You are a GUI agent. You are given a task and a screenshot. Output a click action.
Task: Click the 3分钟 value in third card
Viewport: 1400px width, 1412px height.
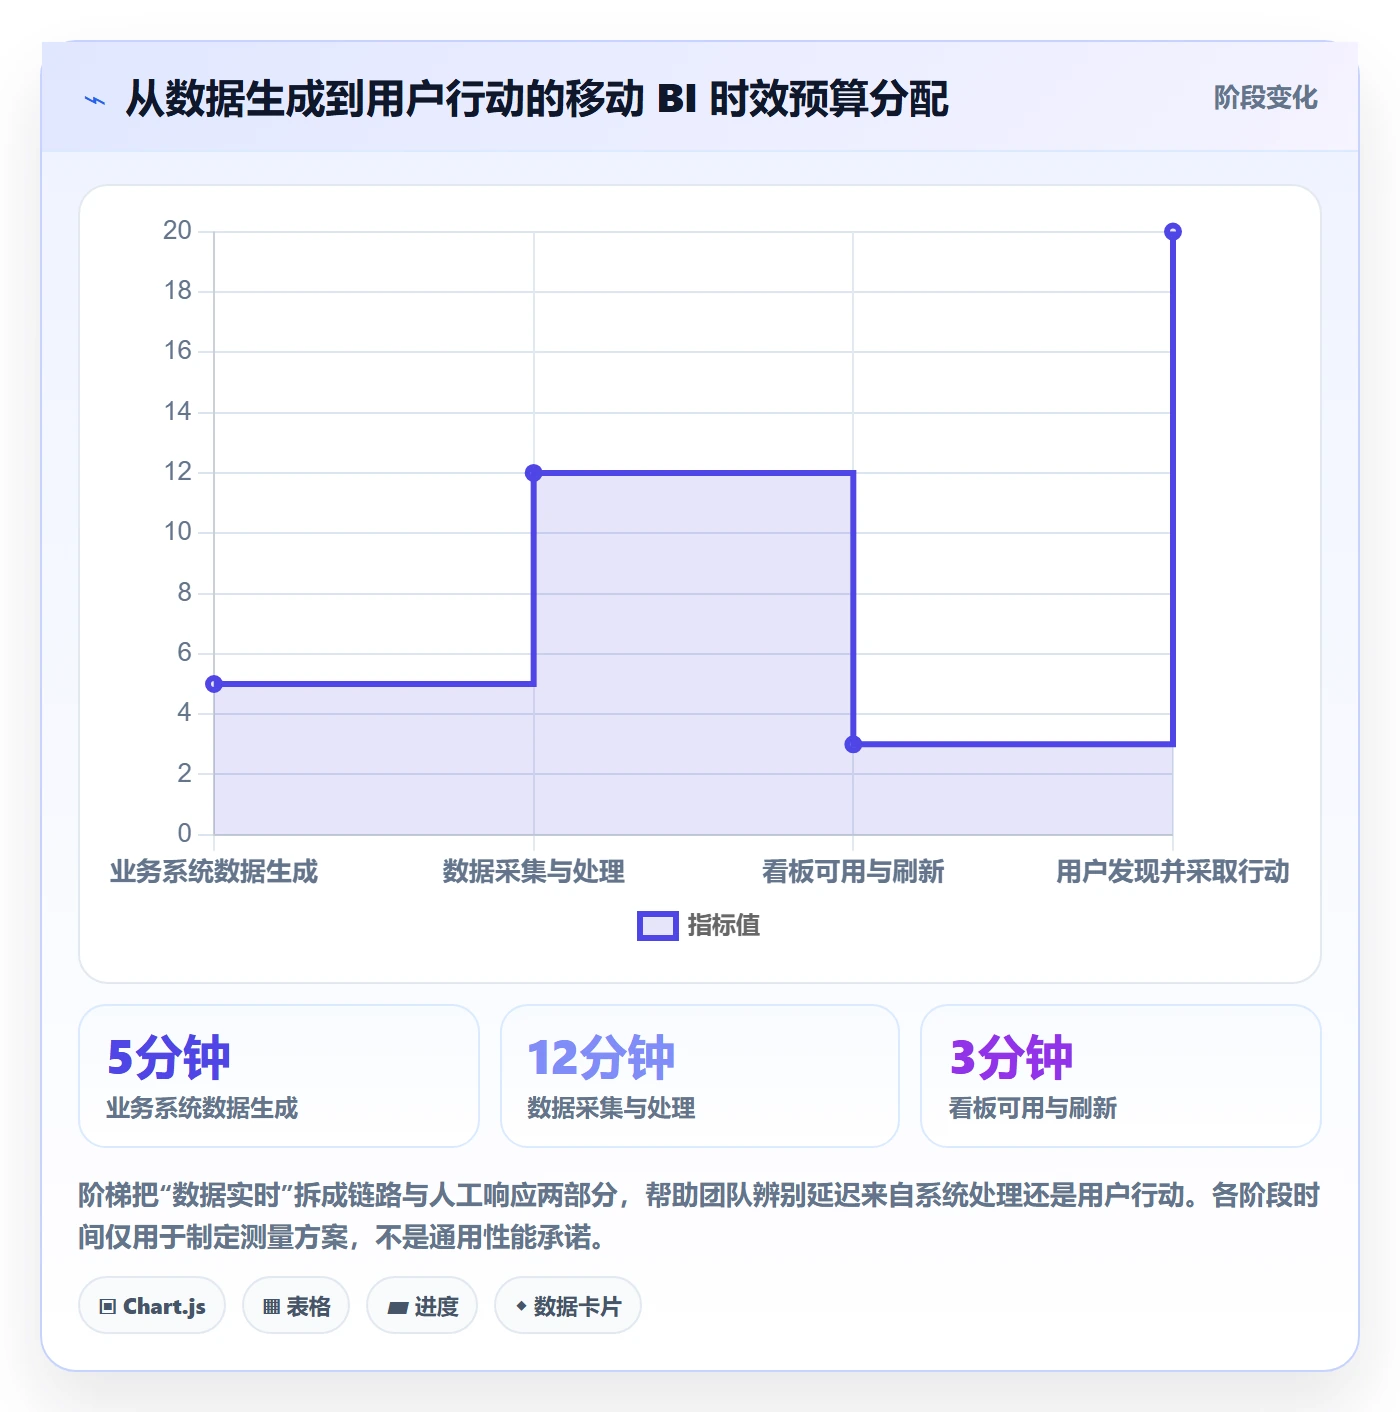click(1011, 1057)
